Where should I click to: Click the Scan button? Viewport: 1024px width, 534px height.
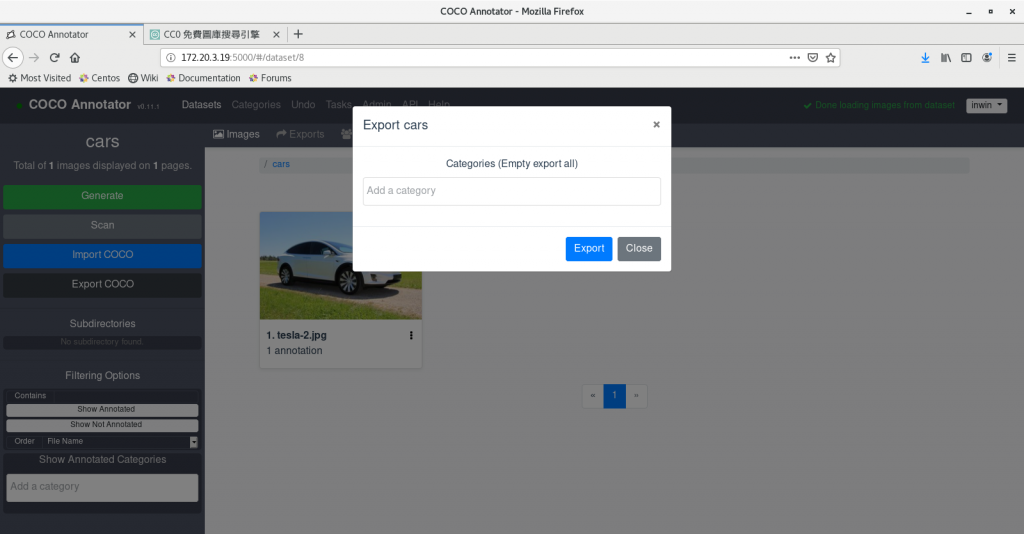click(103, 226)
